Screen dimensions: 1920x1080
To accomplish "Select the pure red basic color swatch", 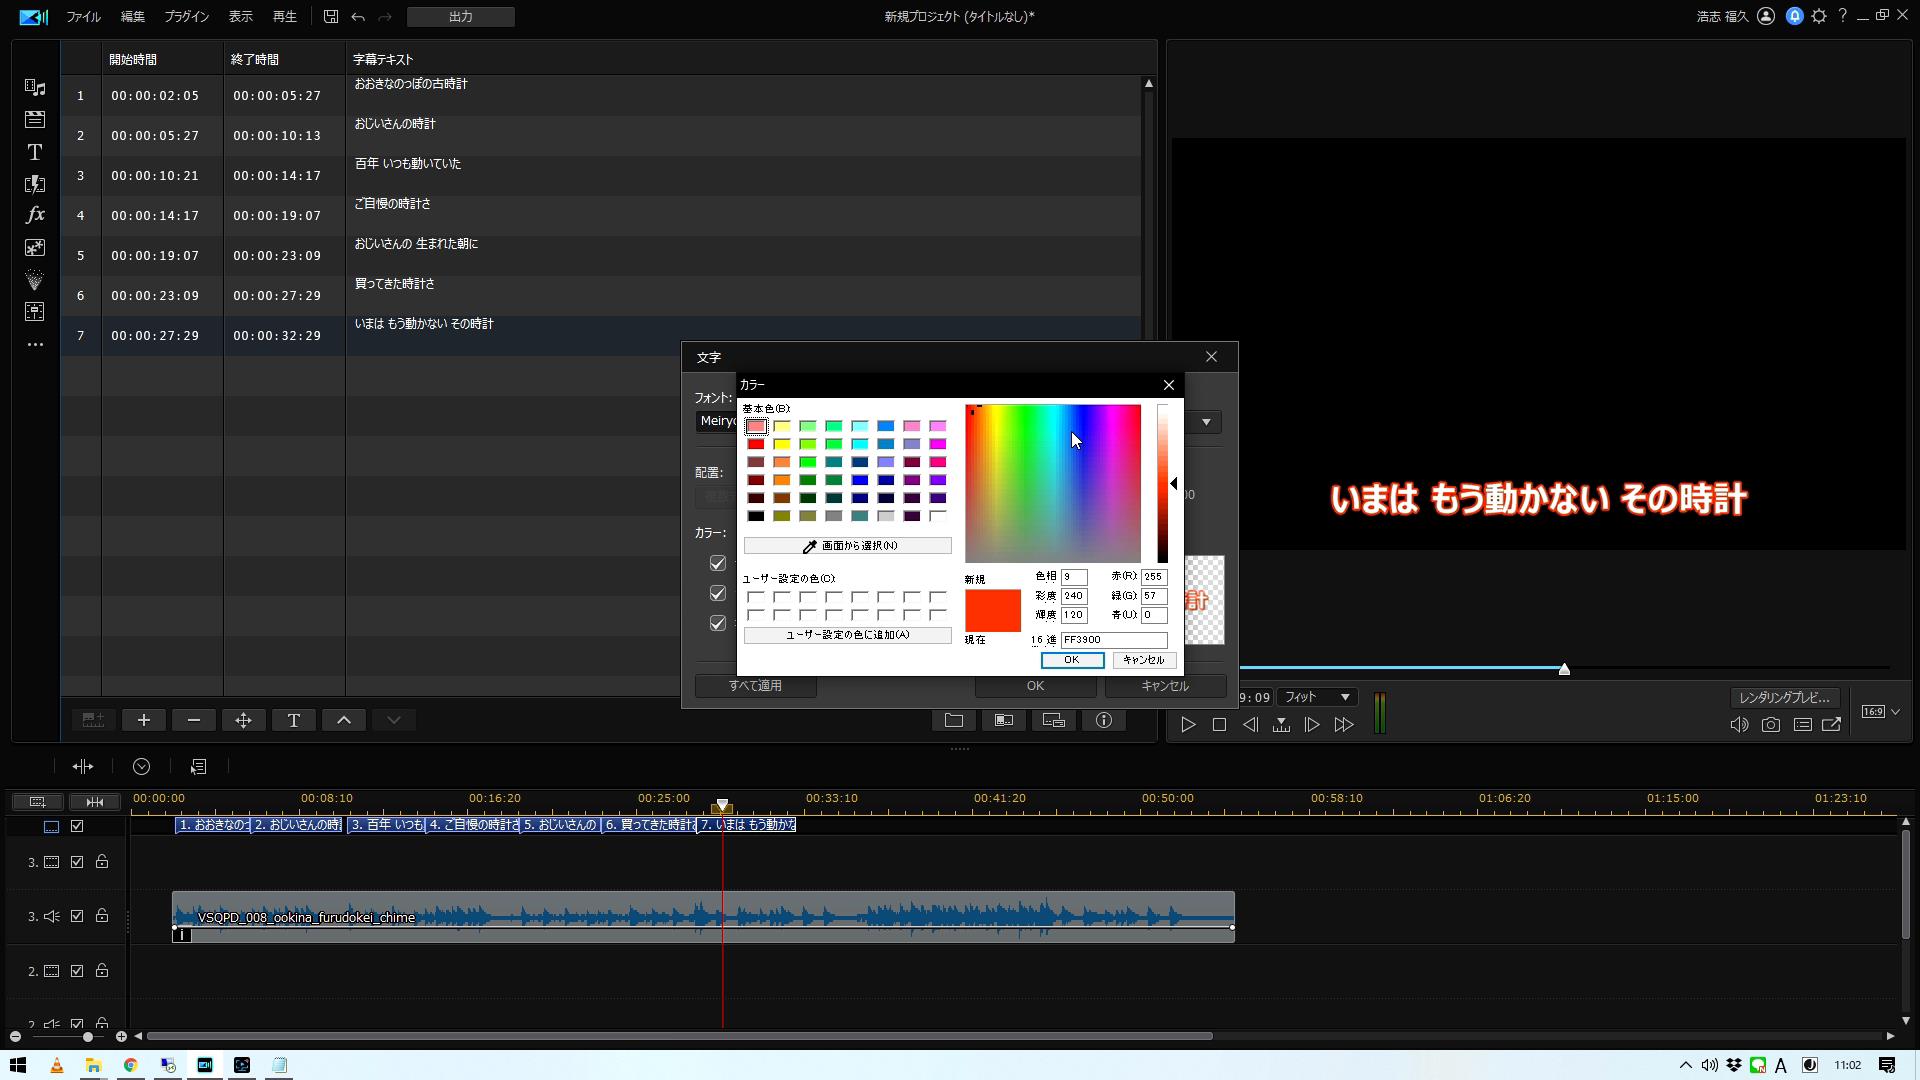I will 756,444.
